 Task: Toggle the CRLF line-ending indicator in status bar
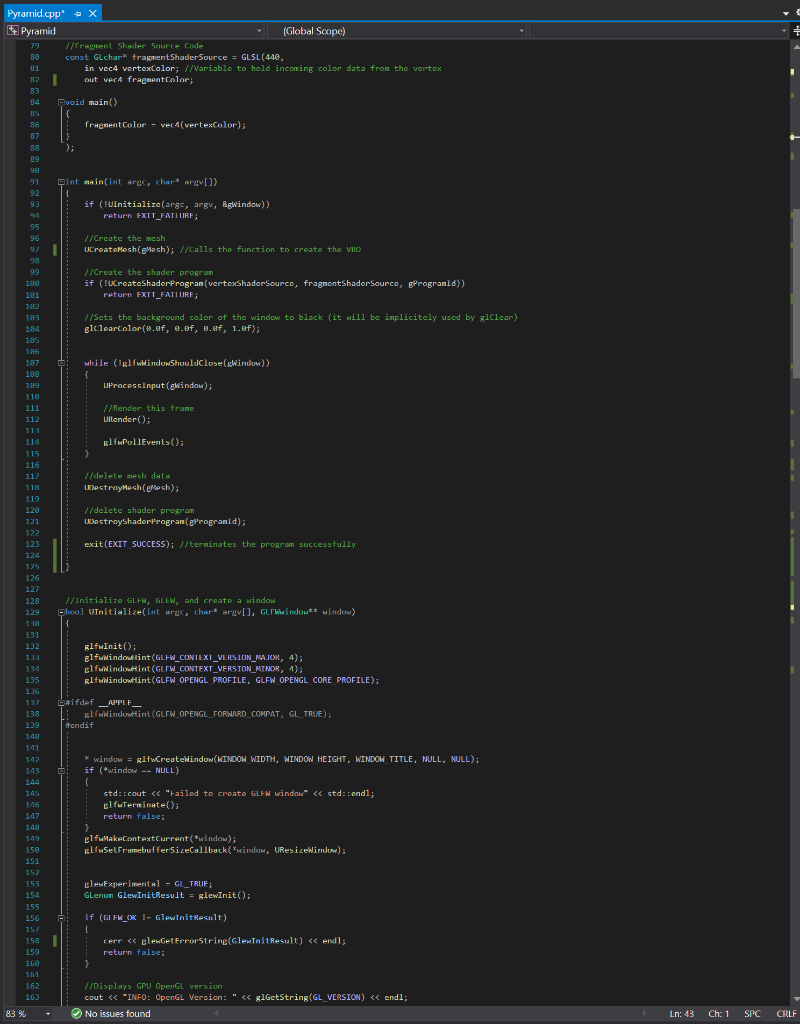(786, 1013)
